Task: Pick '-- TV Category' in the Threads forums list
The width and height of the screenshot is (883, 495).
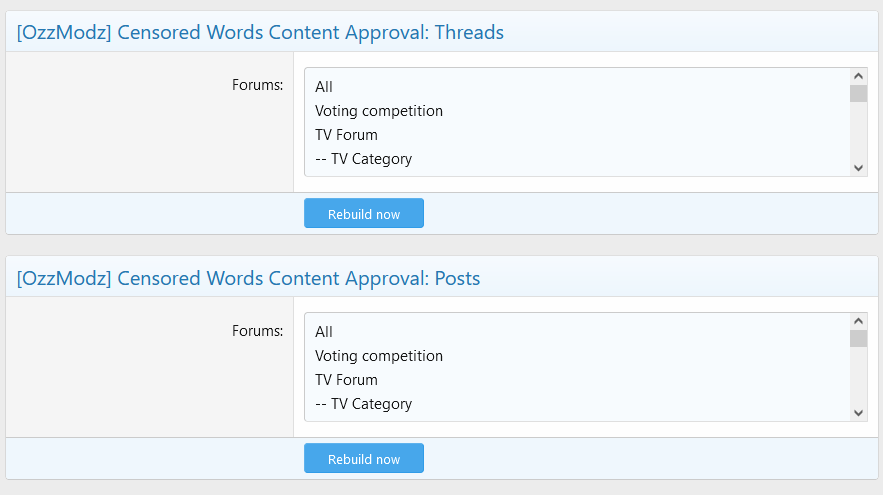Action: coord(363,159)
